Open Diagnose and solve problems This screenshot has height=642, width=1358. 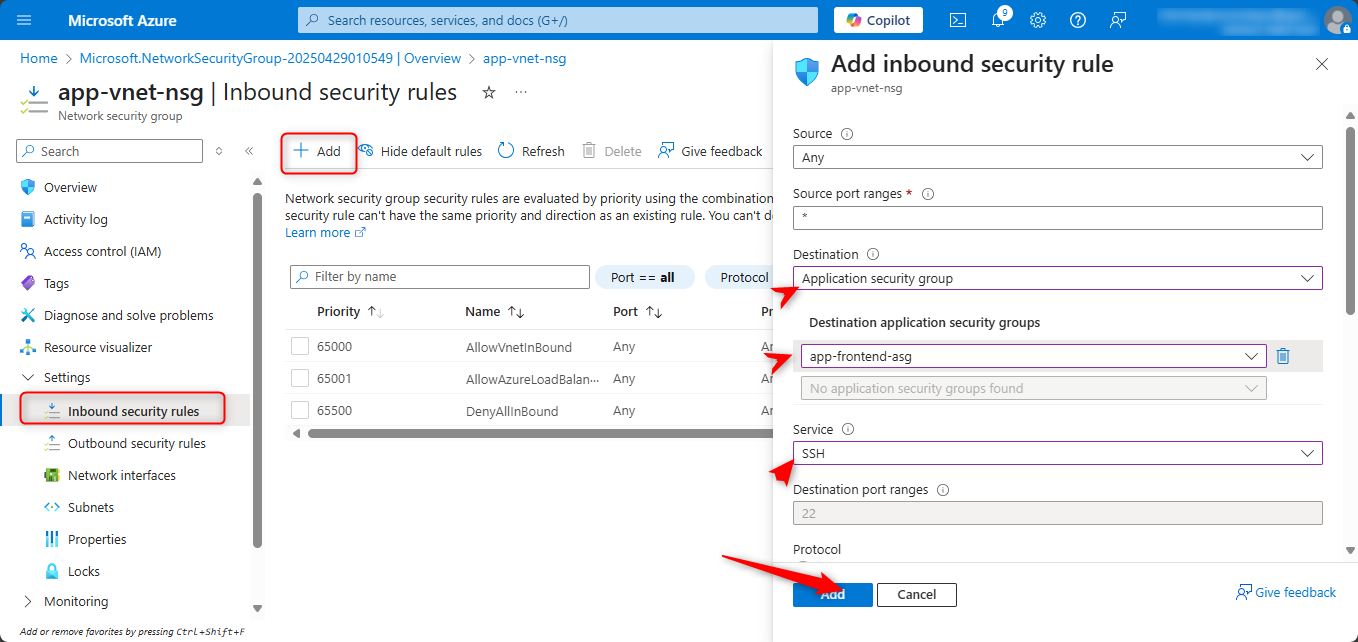pyautogui.click(x=128, y=315)
